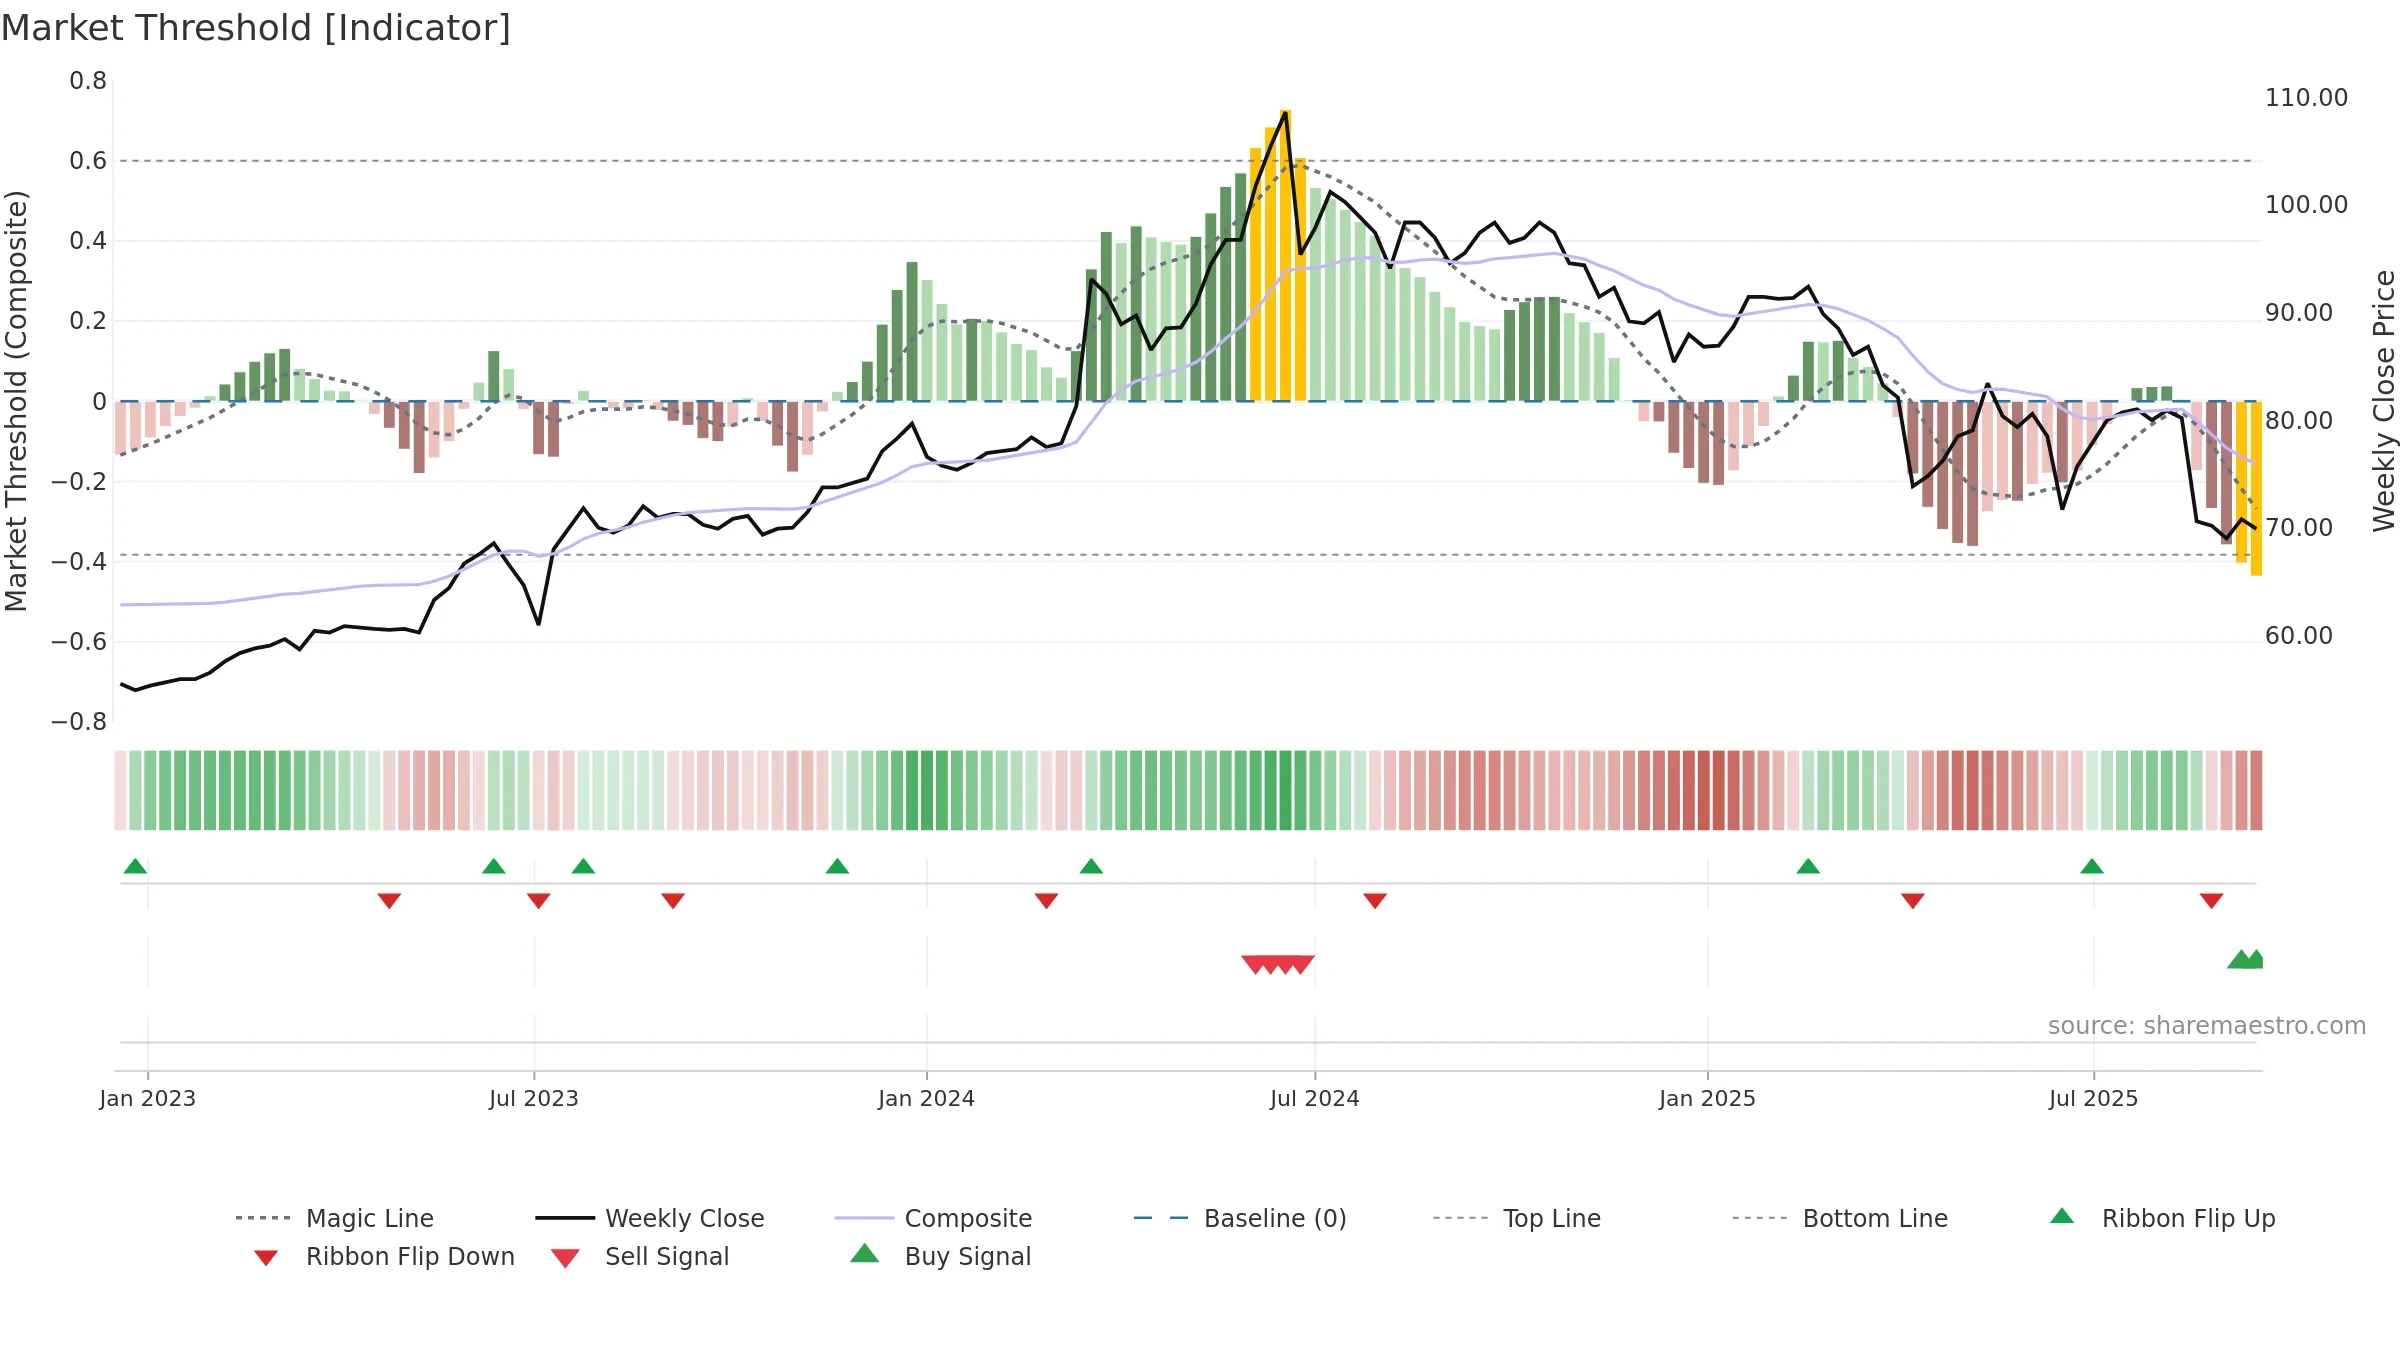Click the ribbon flip down marker in Apr 2025
This screenshot has height=1350, width=2400.
coord(1913,901)
